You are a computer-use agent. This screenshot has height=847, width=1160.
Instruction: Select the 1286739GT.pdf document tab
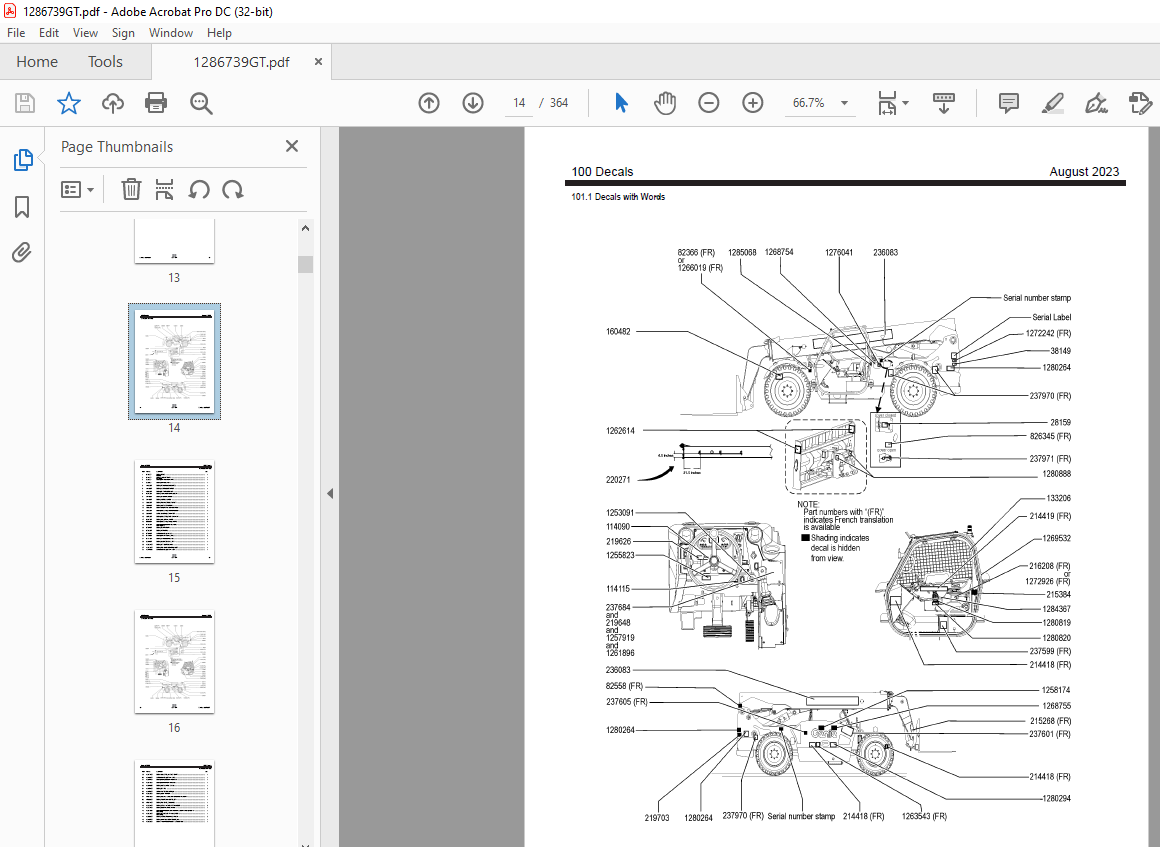(x=241, y=62)
